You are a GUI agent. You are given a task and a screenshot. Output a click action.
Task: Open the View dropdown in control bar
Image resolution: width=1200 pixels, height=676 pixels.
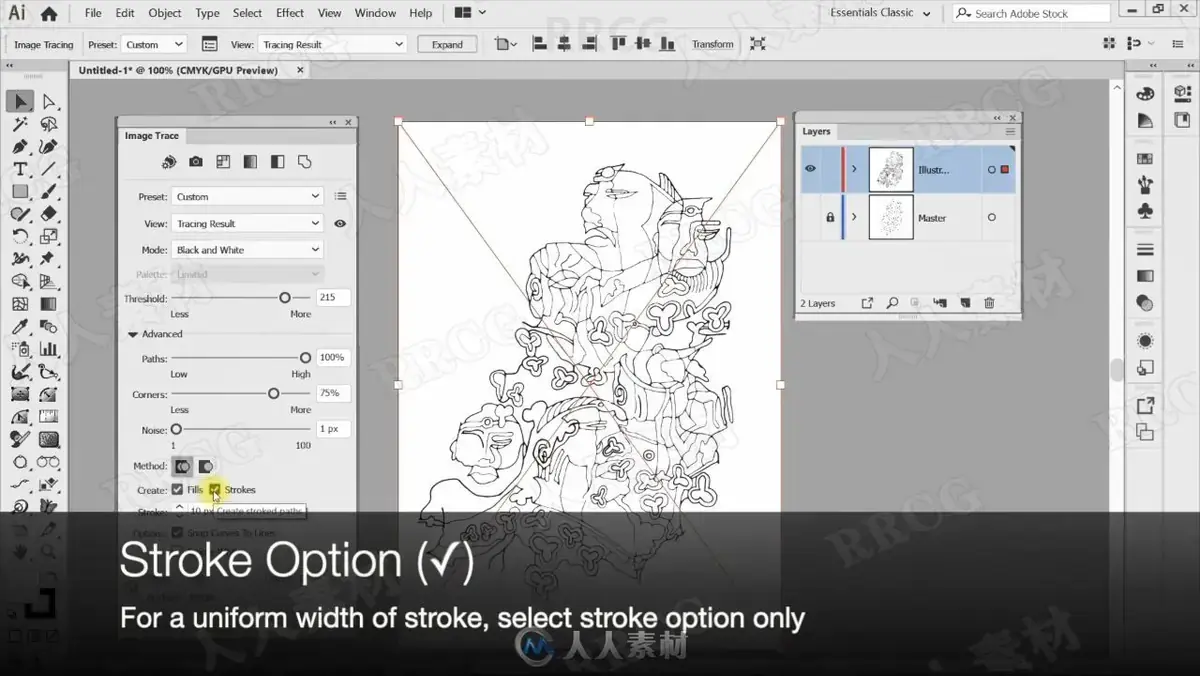tap(332, 44)
